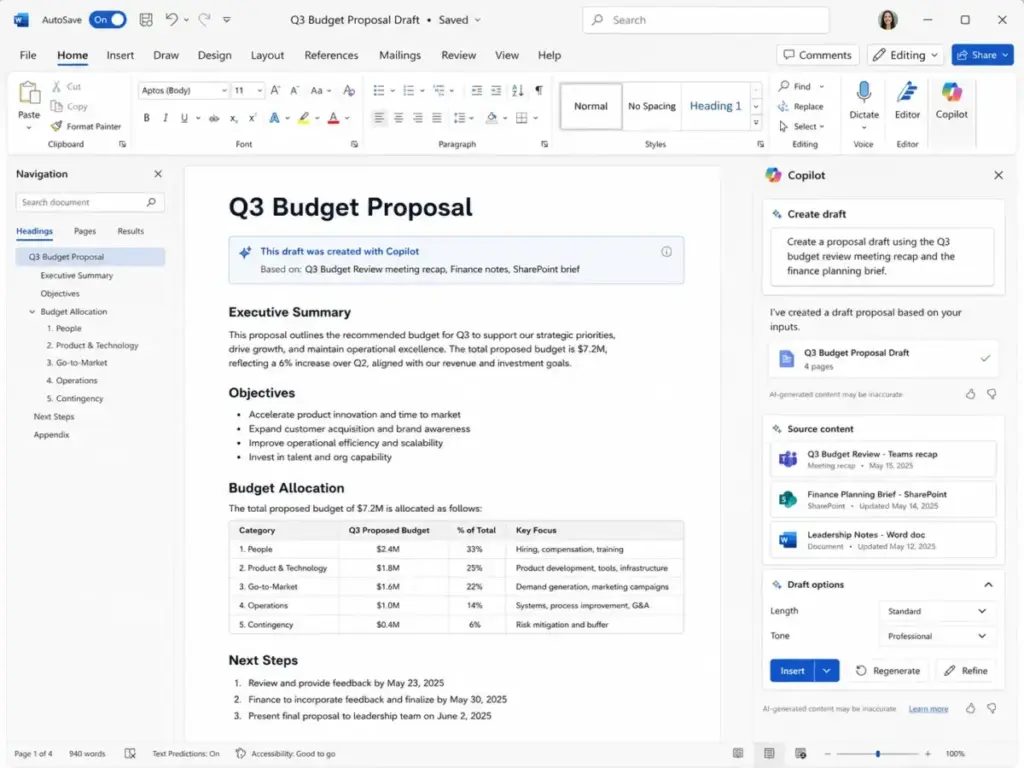Click in Search document field
Image resolution: width=1024 pixels, height=768 pixels.
tap(89, 202)
